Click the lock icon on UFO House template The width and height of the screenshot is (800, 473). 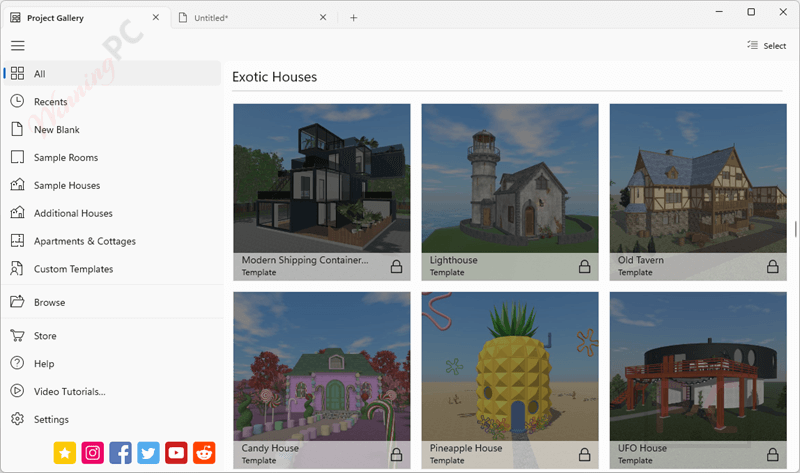773,454
